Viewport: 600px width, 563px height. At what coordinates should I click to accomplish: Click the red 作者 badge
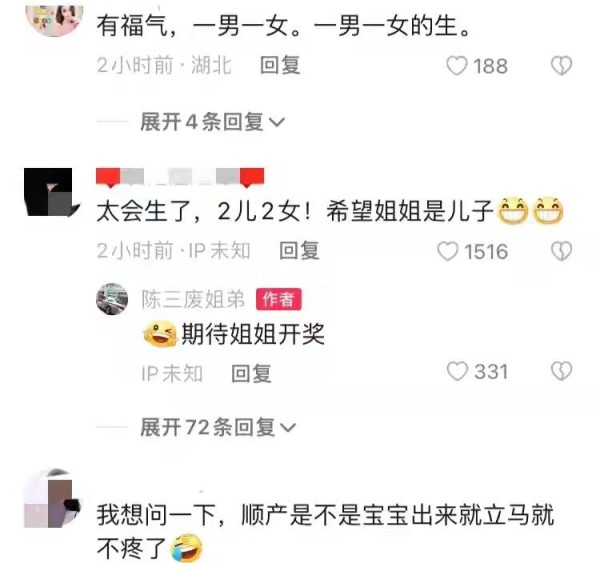[x=279, y=299]
